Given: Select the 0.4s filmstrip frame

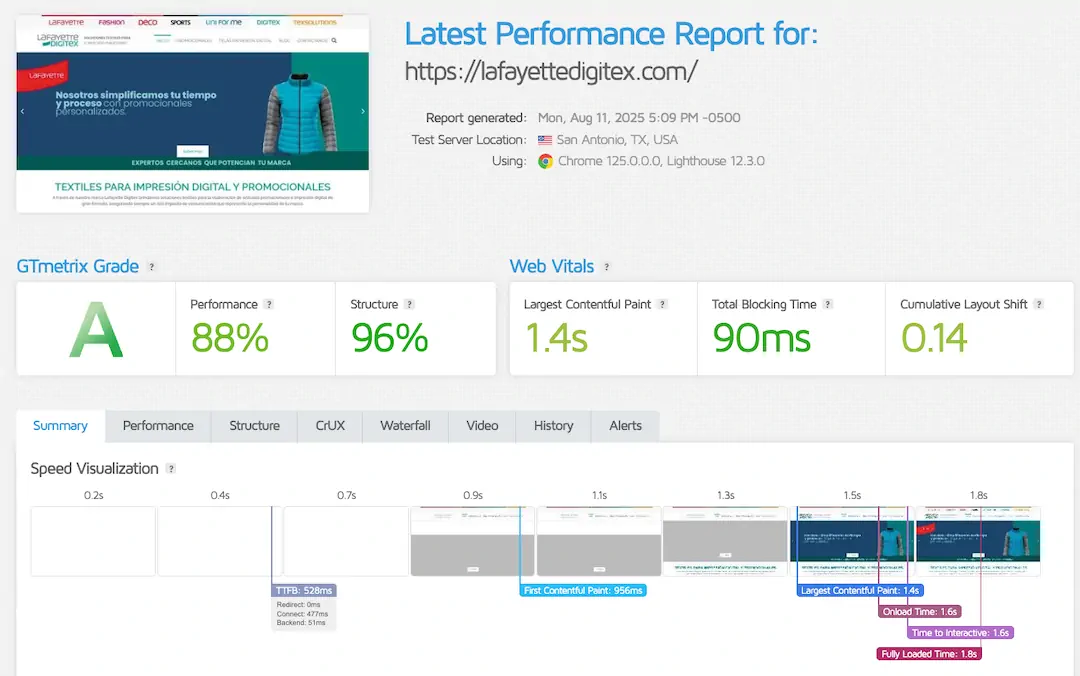Looking at the screenshot, I should coord(220,541).
